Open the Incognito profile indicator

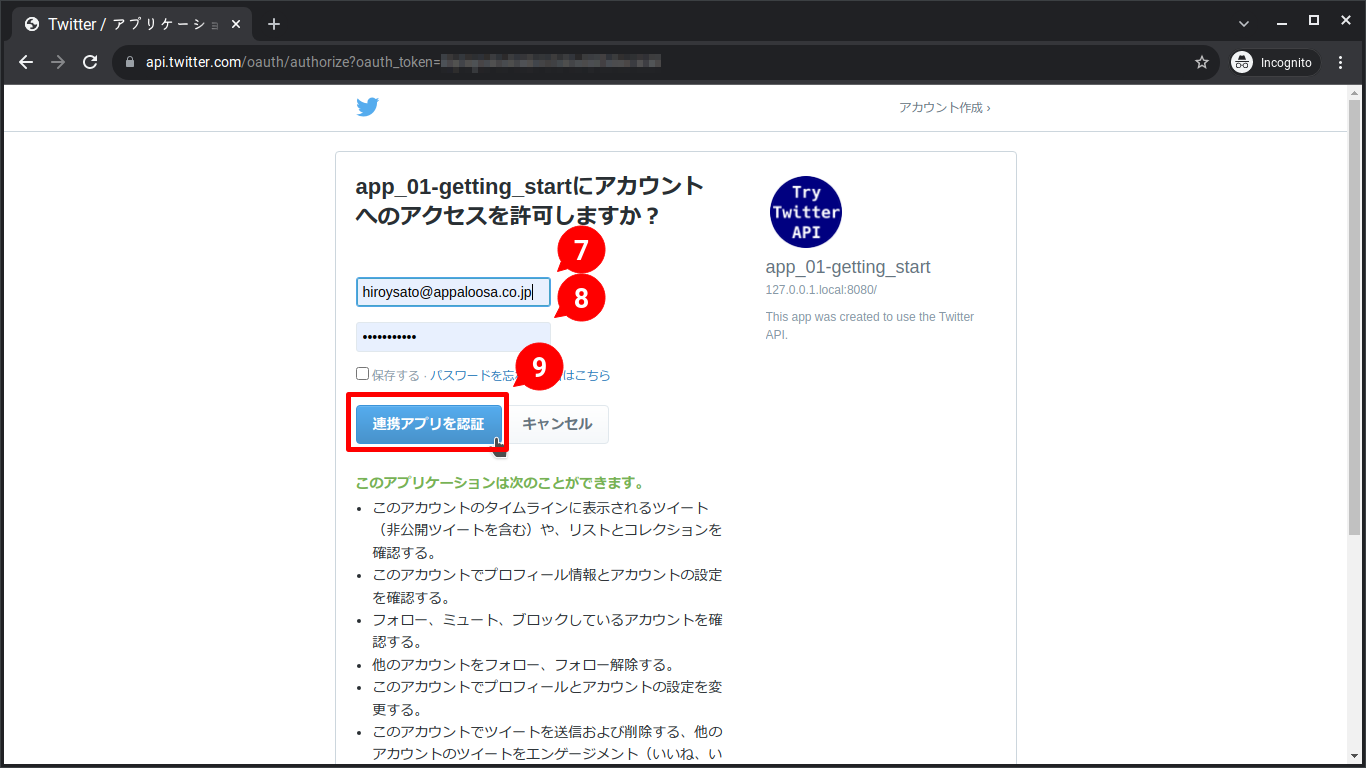(x=1274, y=62)
